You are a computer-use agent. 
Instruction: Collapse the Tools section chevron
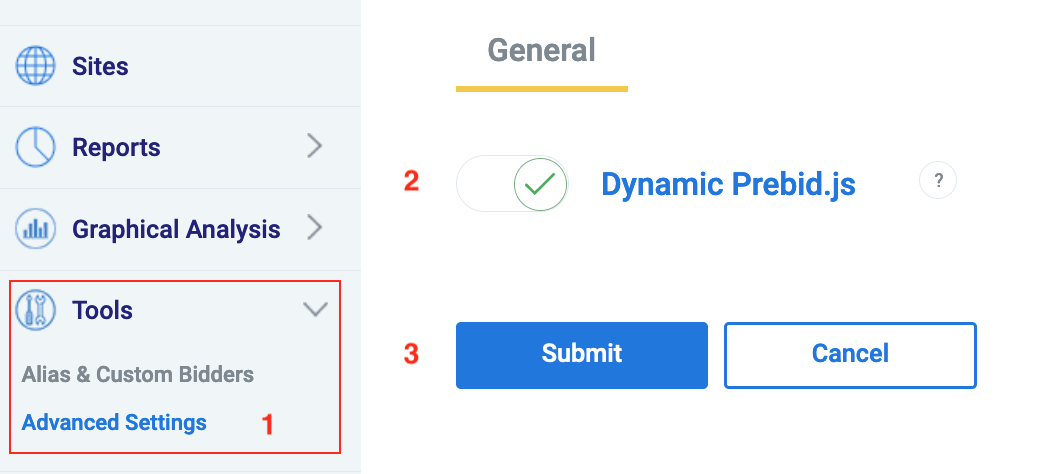(x=315, y=310)
